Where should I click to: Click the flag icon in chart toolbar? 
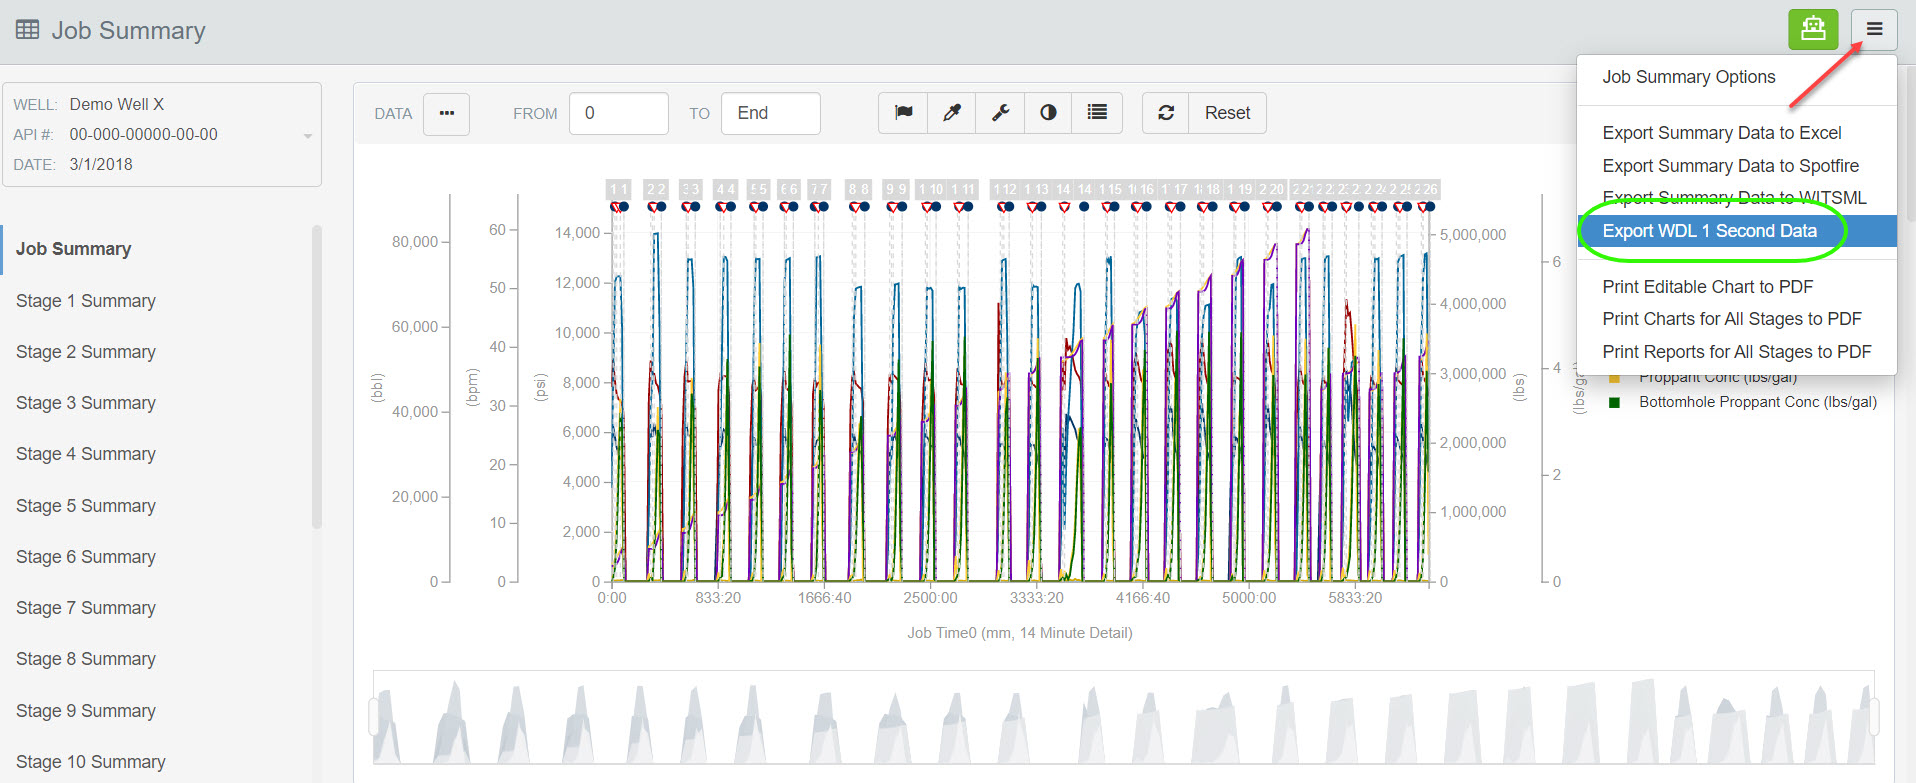903,113
